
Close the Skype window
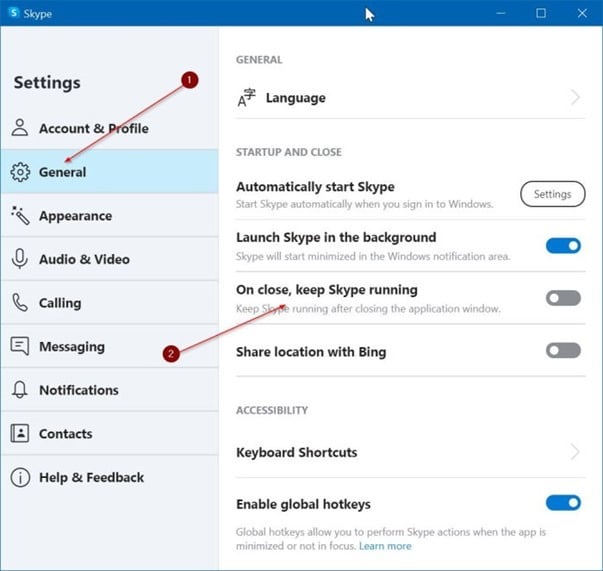tap(582, 13)
